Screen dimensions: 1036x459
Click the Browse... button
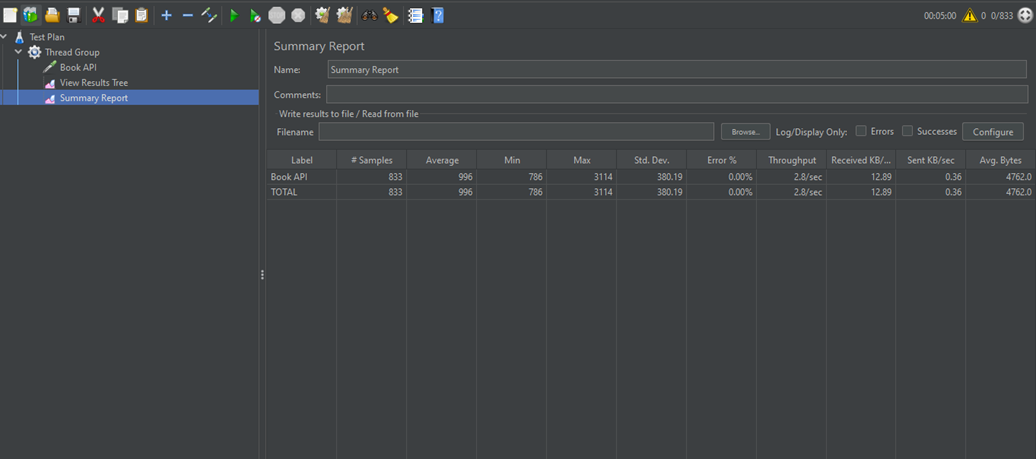745,132
